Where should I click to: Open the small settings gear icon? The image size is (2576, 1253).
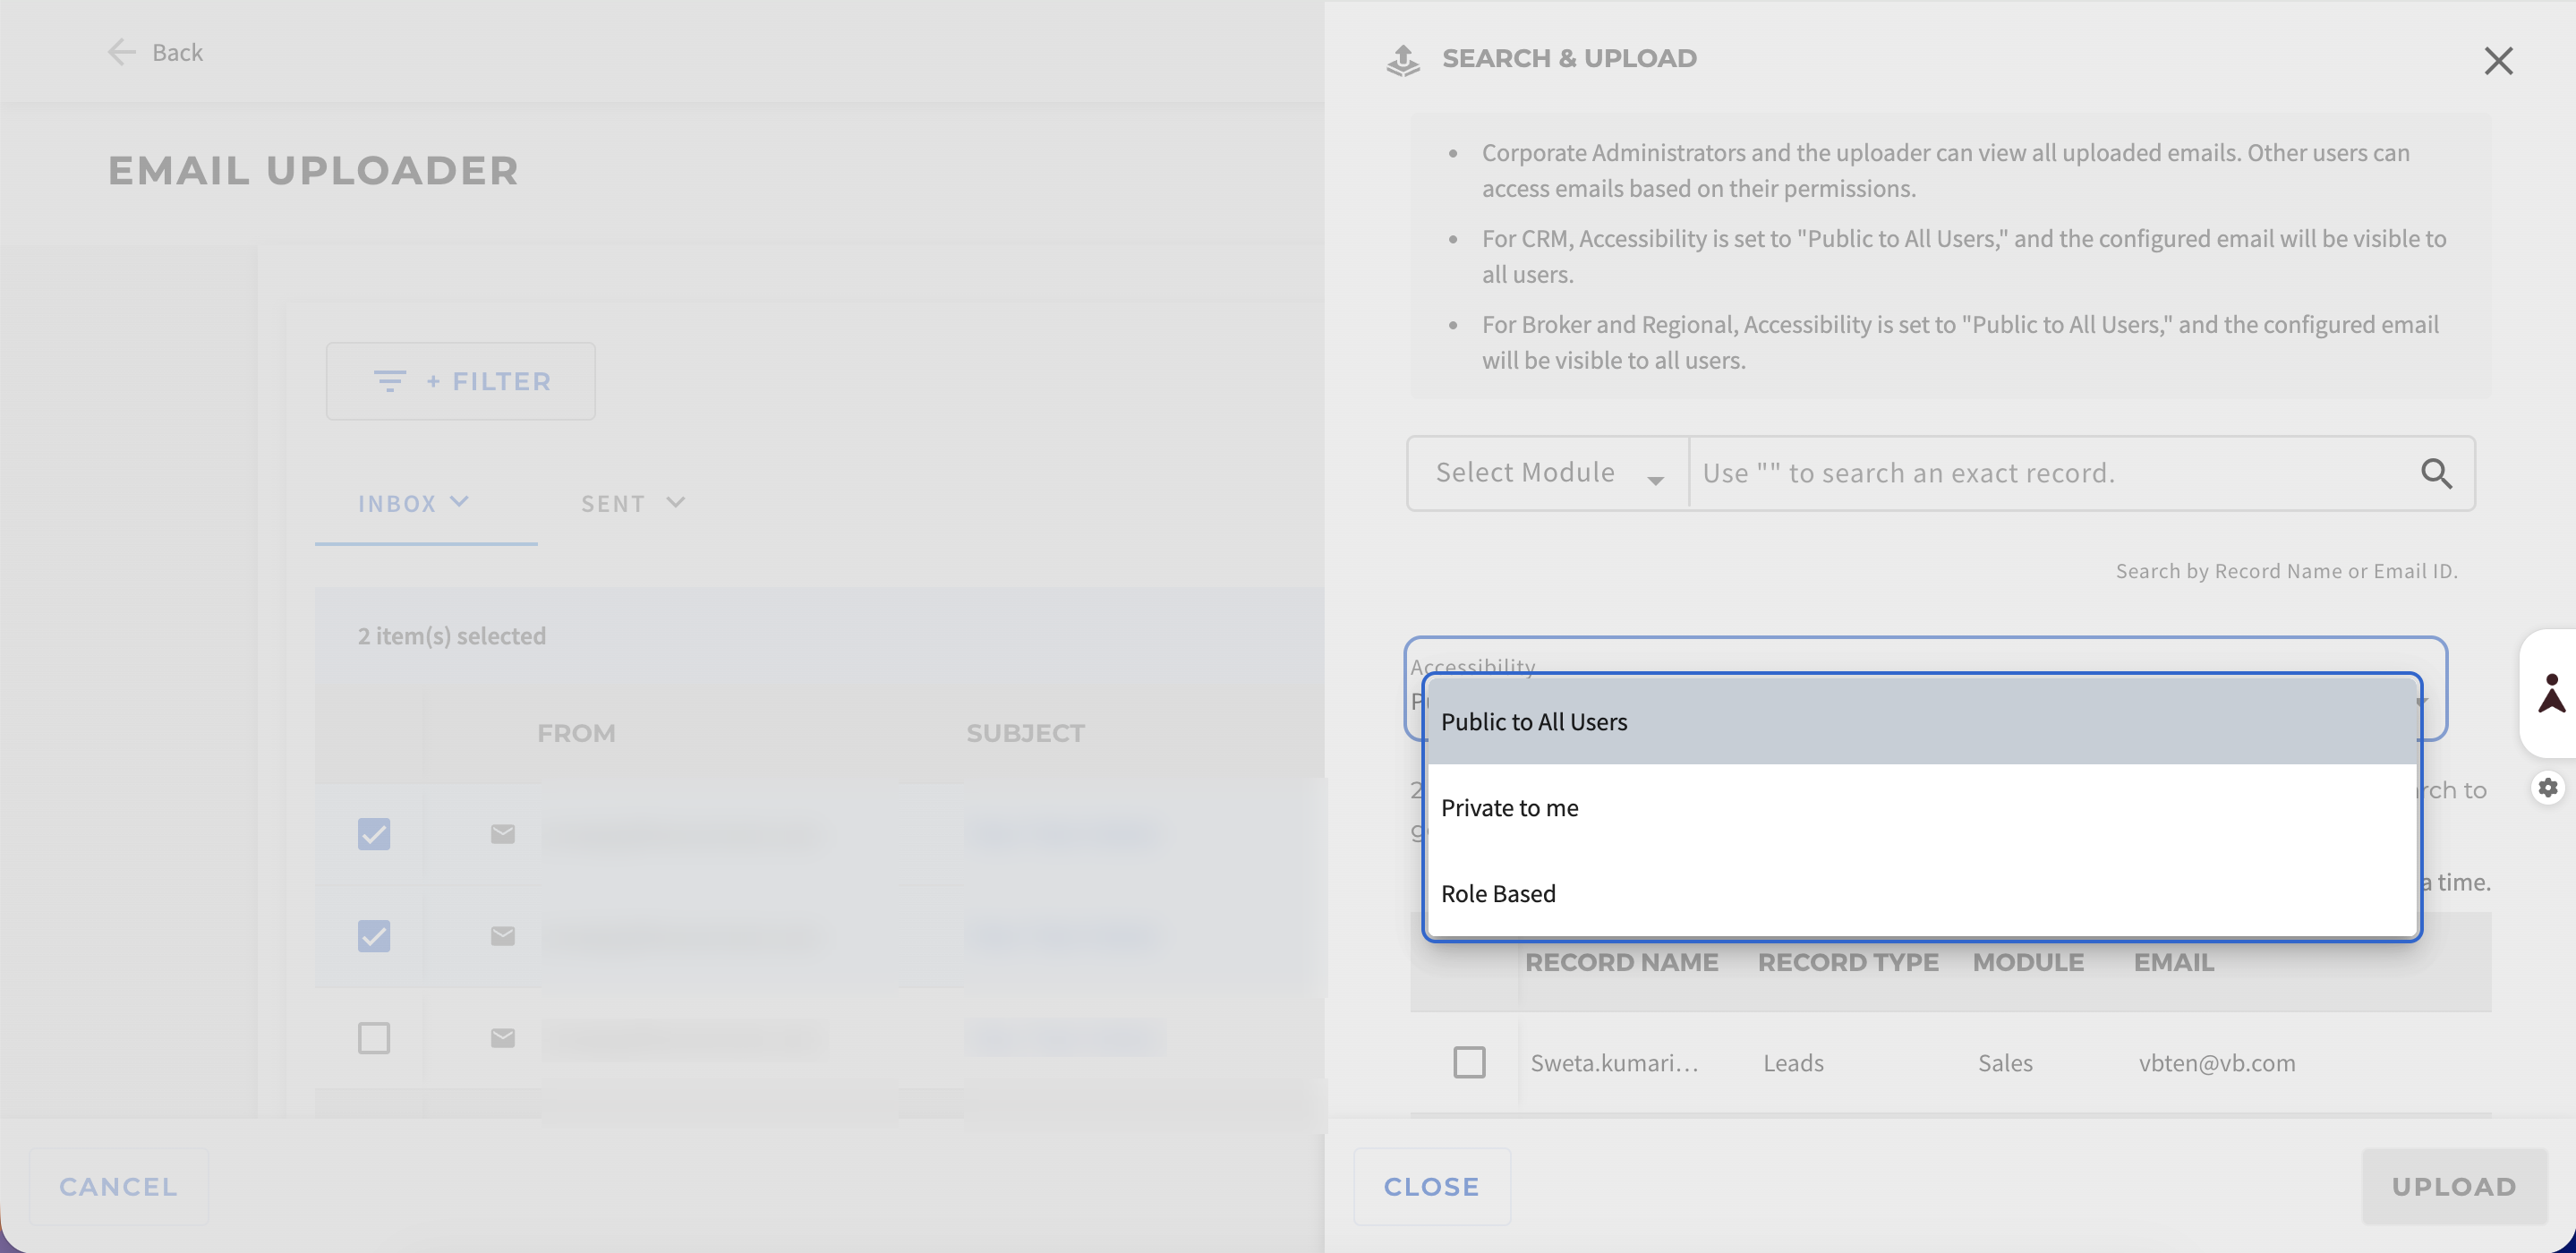pyautogui.click(x=2547, y=788)
